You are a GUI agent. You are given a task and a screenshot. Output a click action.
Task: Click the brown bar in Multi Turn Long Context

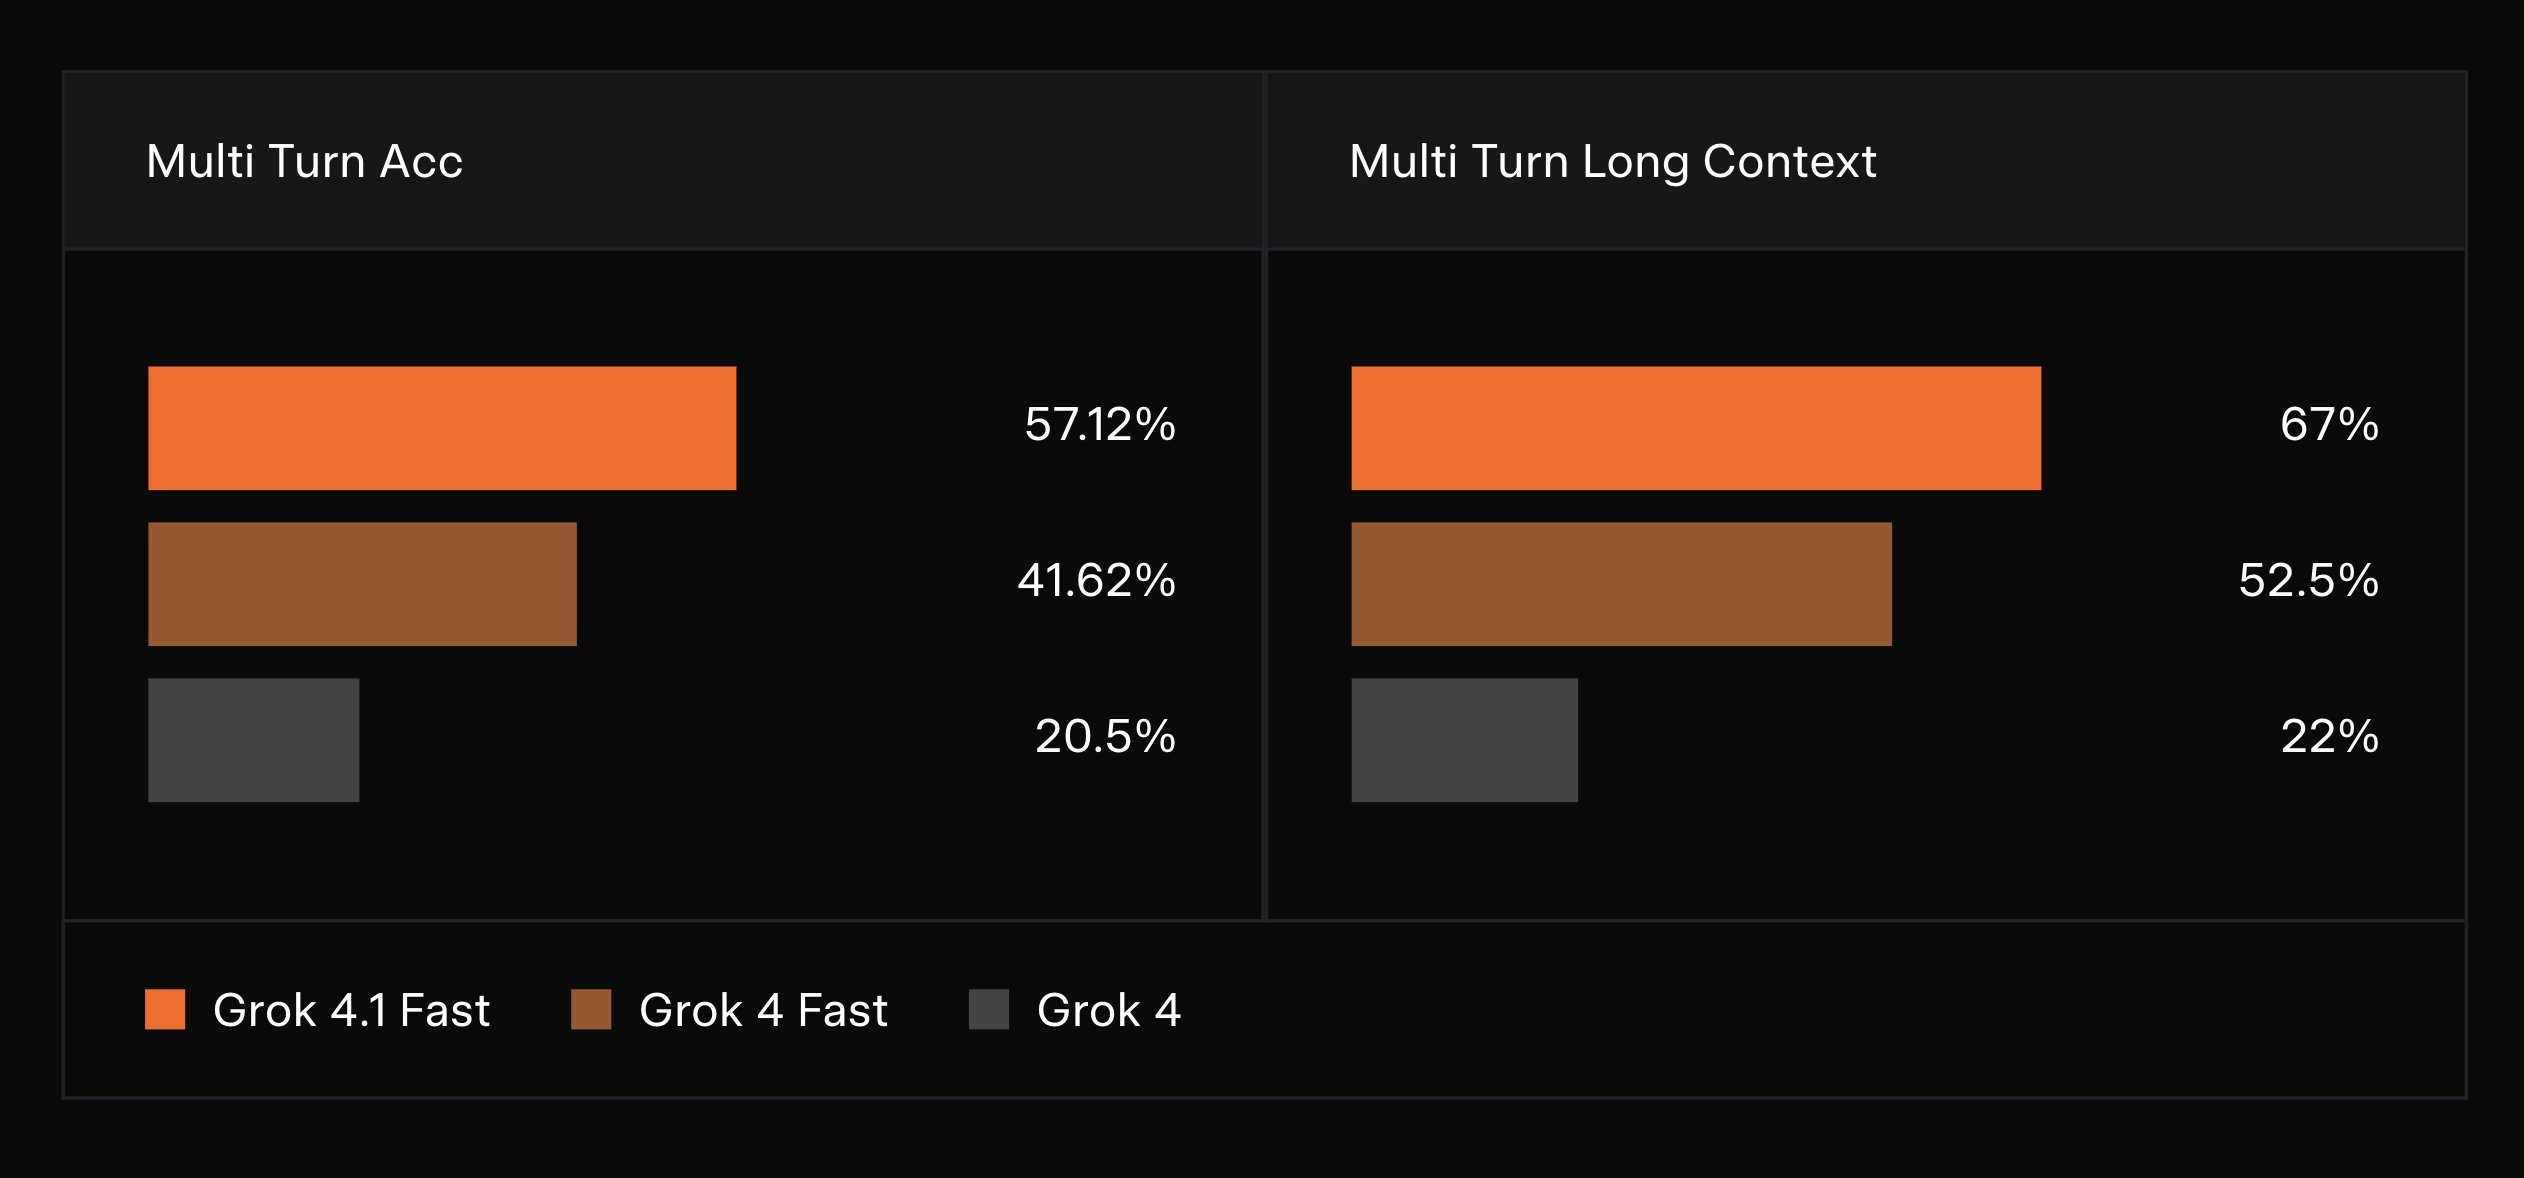(1621, 584)
